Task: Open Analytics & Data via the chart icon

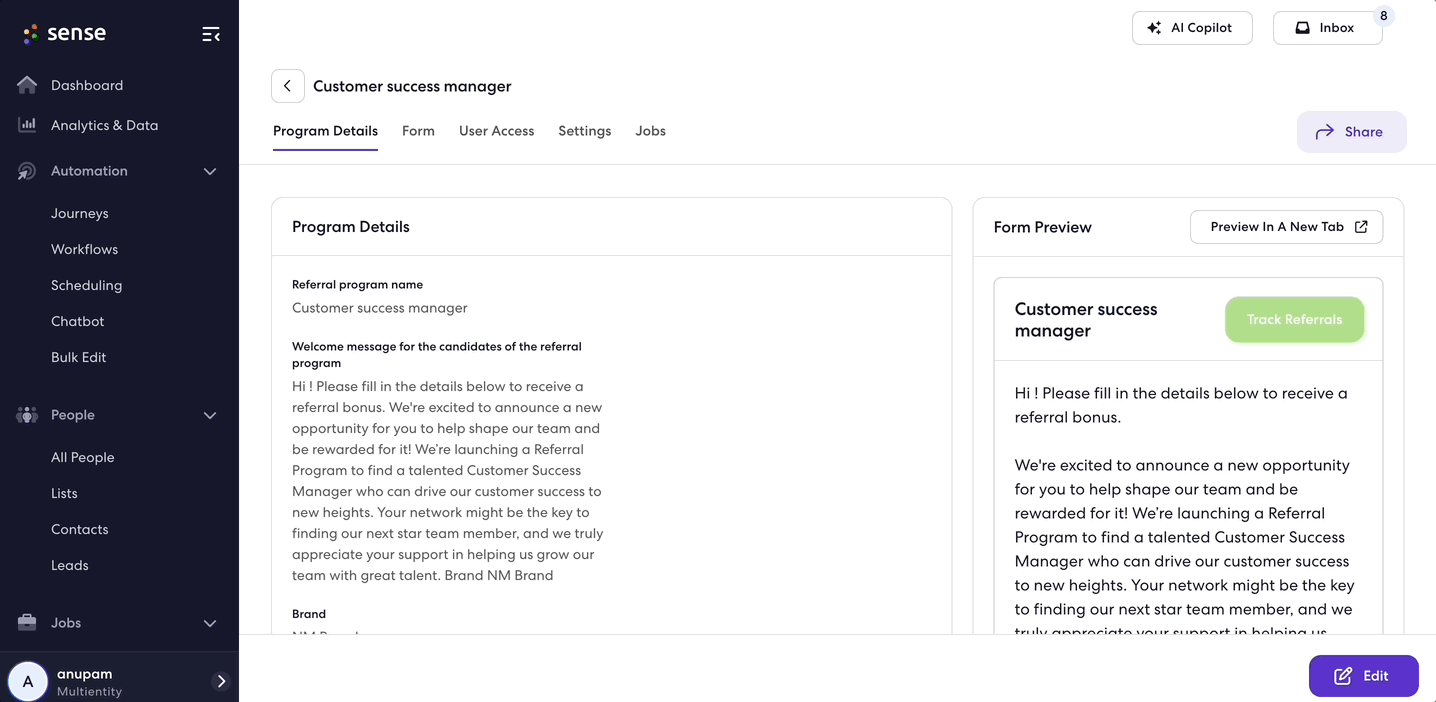Action: [27, 125]
